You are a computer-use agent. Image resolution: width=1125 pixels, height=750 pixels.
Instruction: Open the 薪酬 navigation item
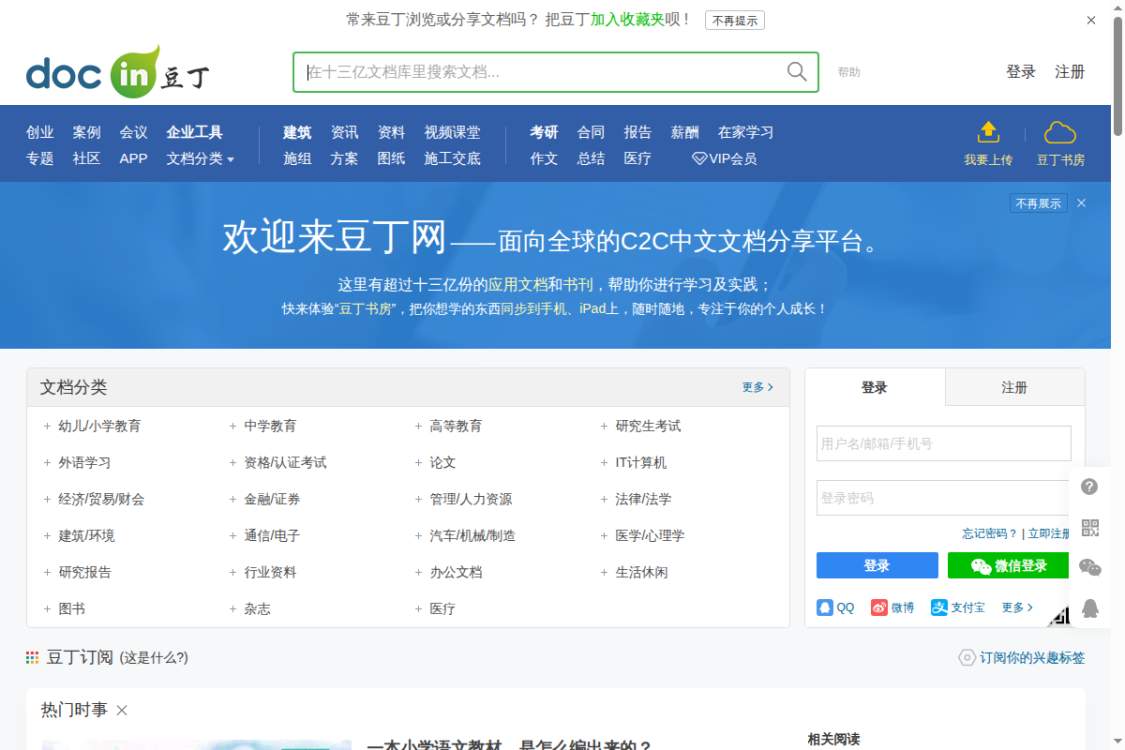coord(684,132)
